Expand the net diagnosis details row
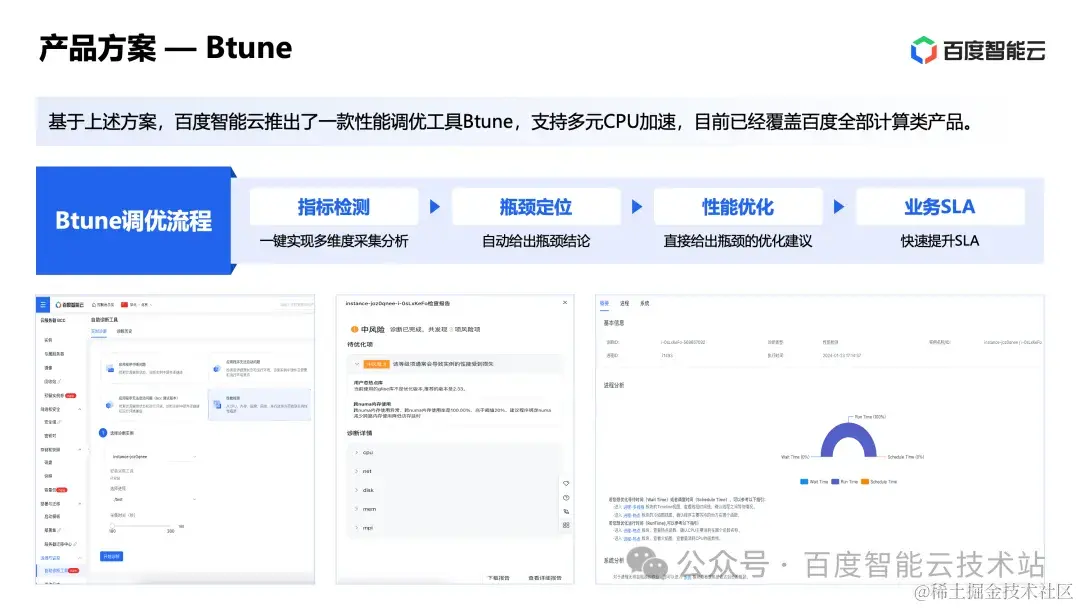 455,471
